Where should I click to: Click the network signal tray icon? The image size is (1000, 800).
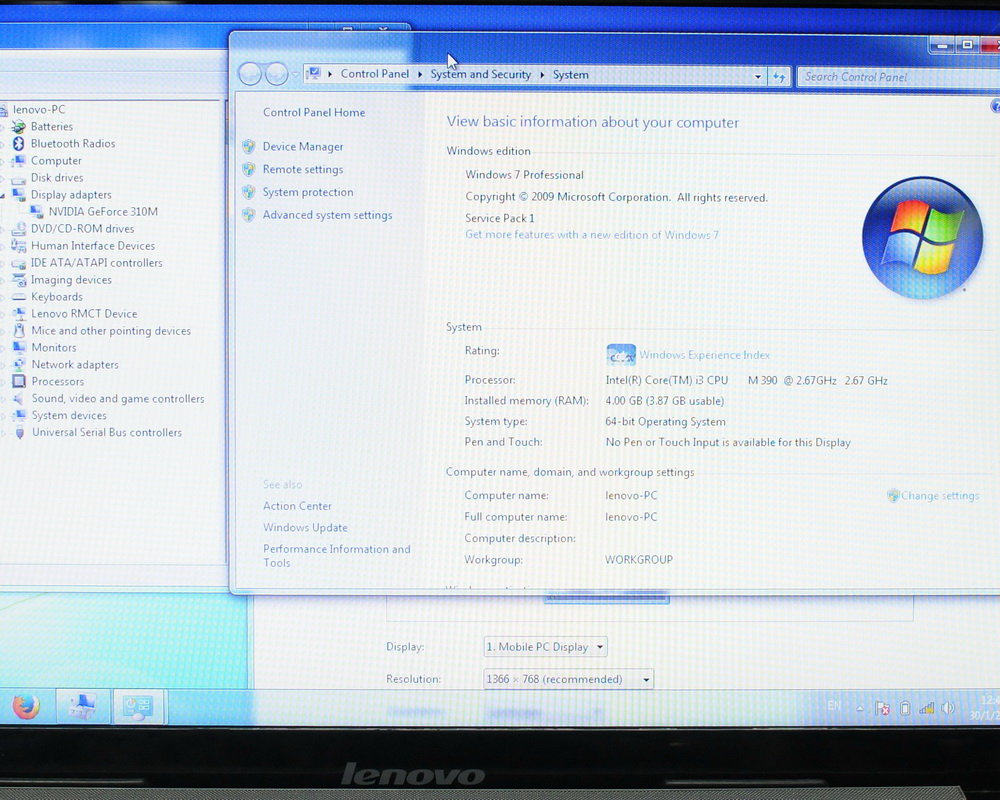tap(926, 707)
